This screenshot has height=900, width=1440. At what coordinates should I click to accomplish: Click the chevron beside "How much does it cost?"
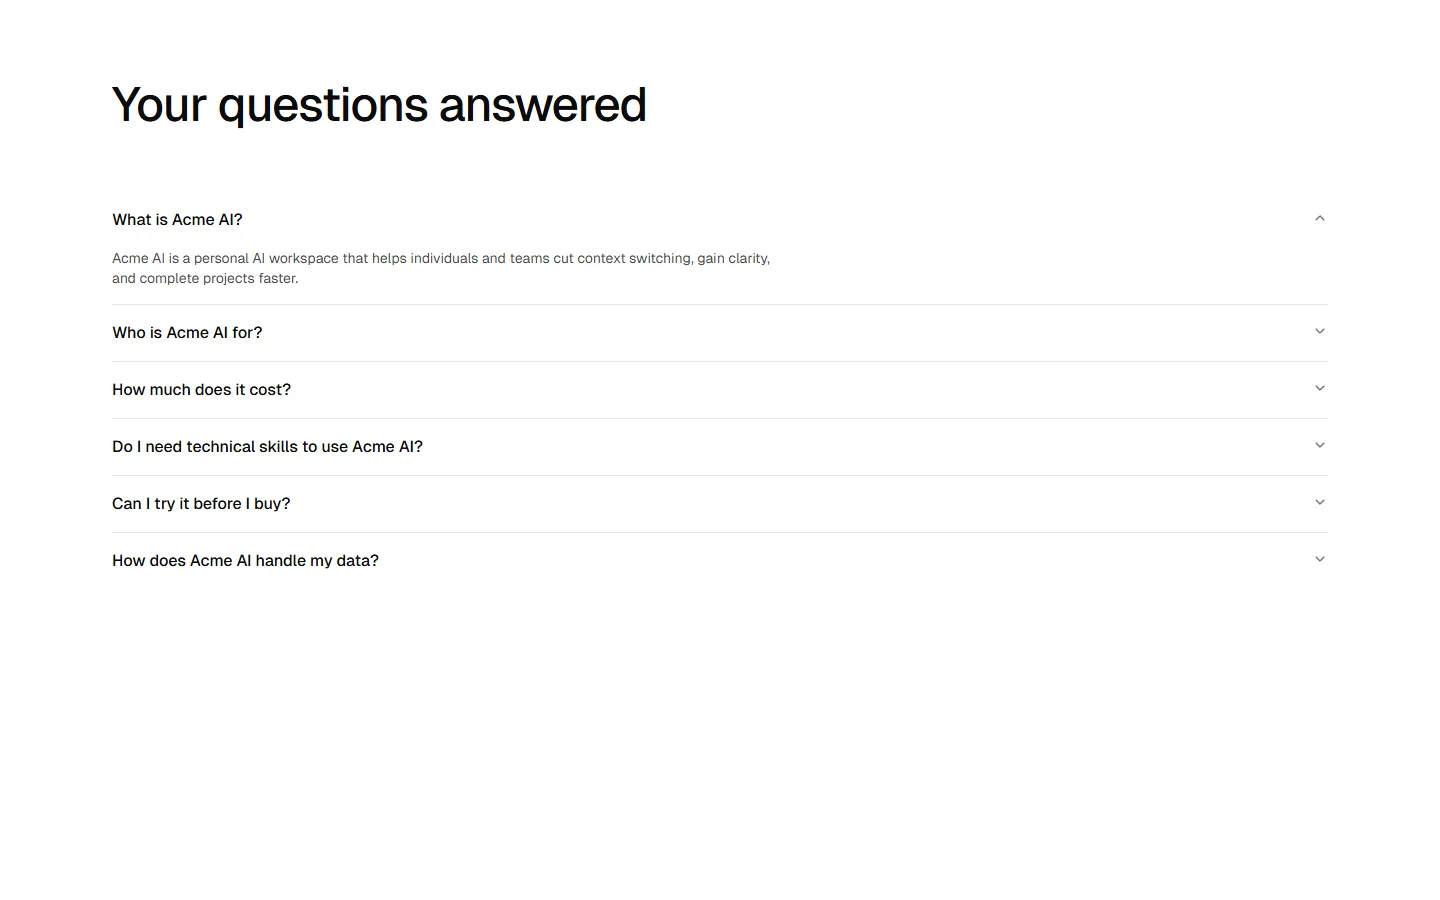[1319, 388]
